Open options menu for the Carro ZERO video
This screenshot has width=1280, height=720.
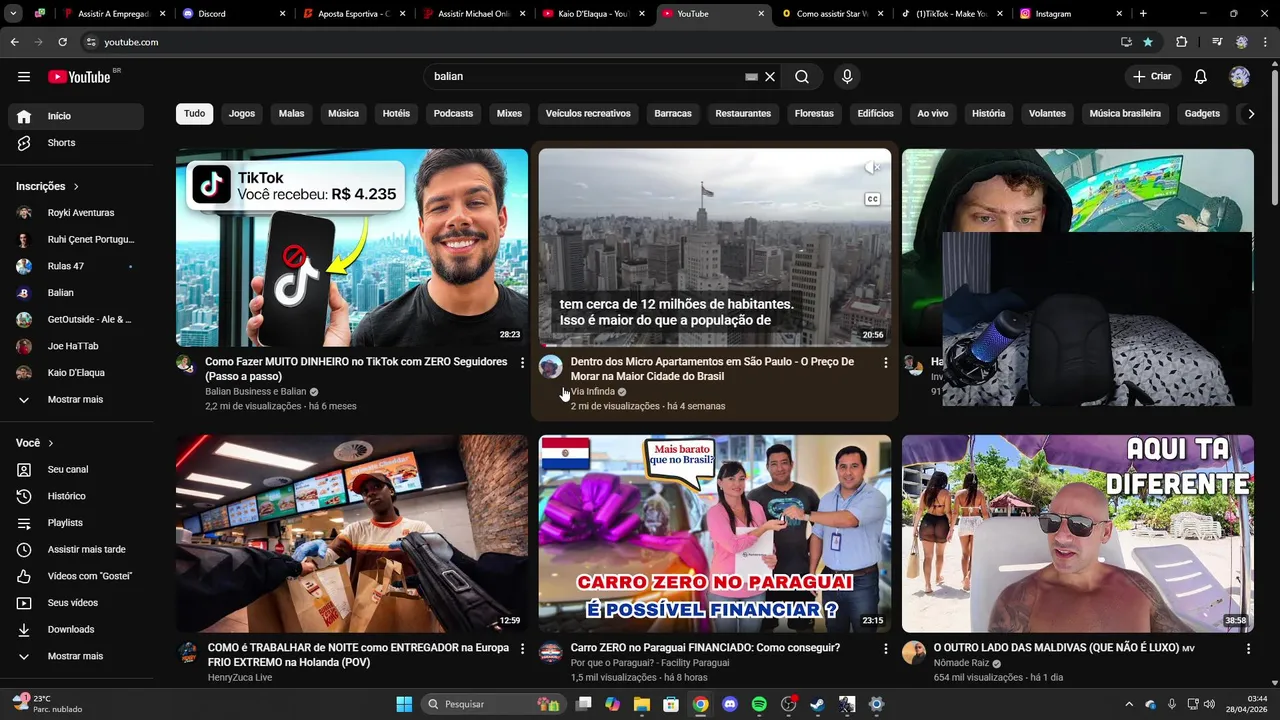(x=885, y=649)
